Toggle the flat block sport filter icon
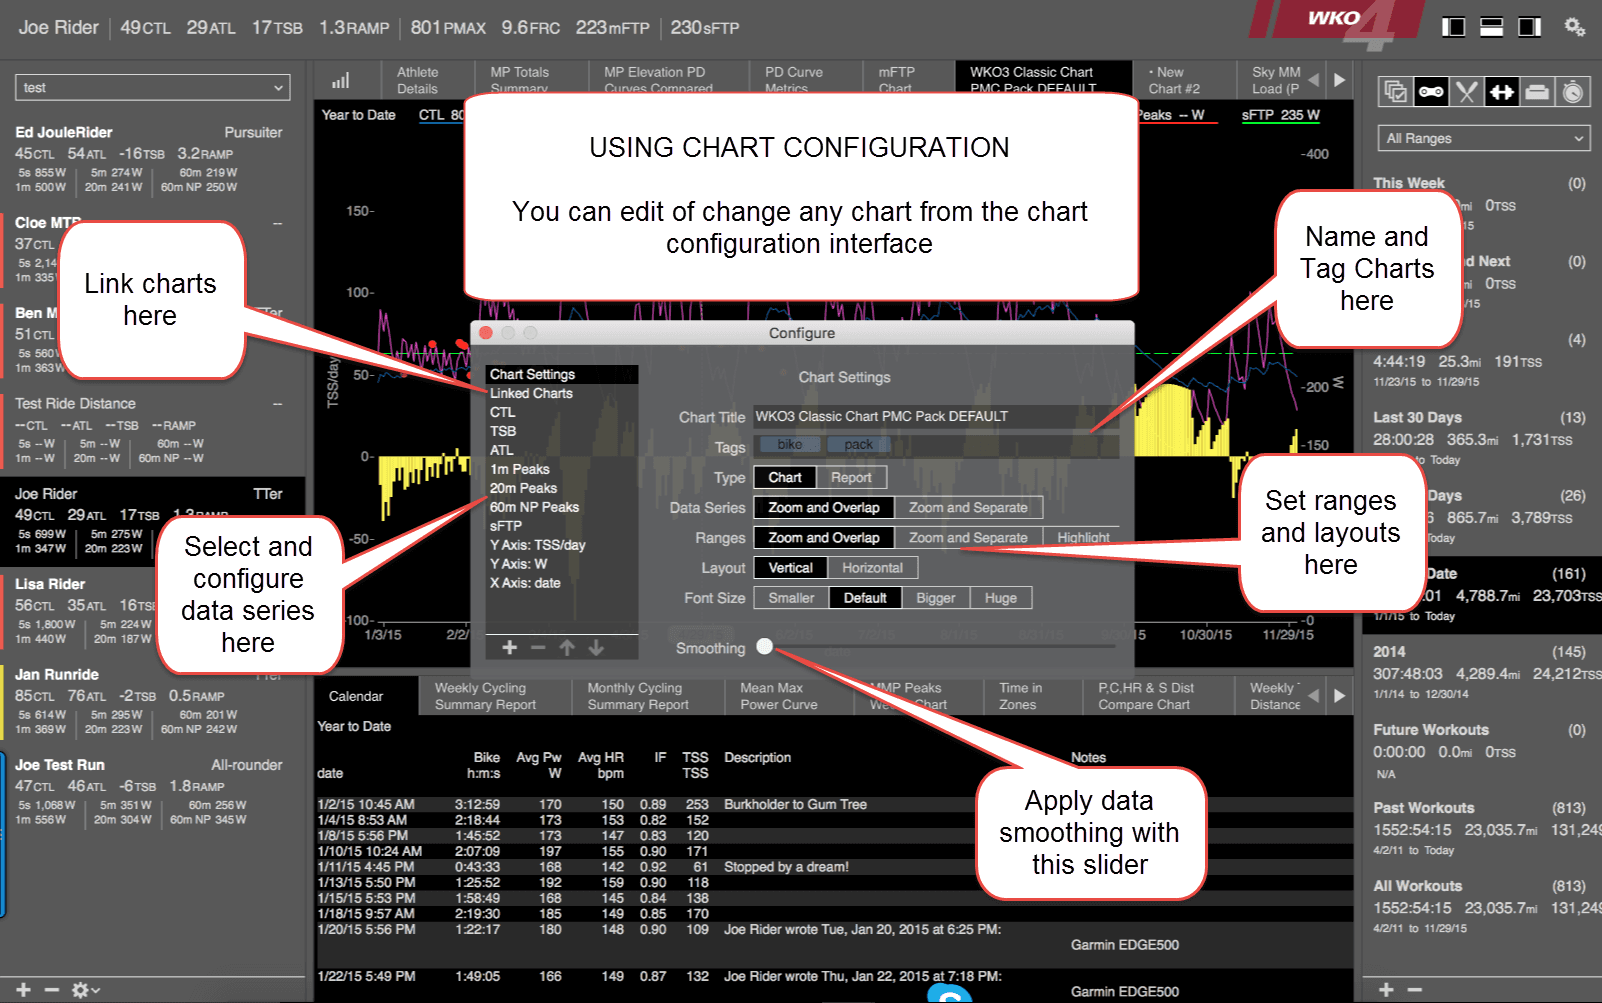The width and height of the screenshot is (1602, 1003). click(1538, 92)
